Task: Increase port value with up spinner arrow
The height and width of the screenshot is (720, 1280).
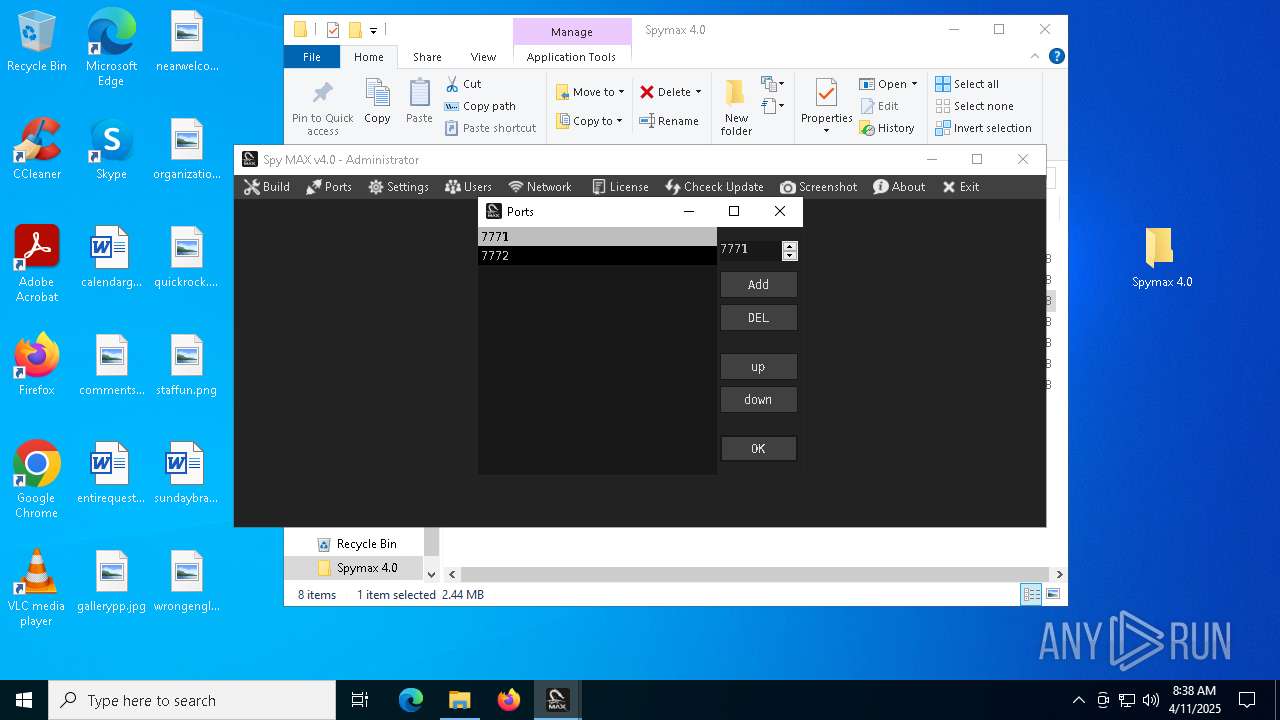Action: [x=790, y=246]
